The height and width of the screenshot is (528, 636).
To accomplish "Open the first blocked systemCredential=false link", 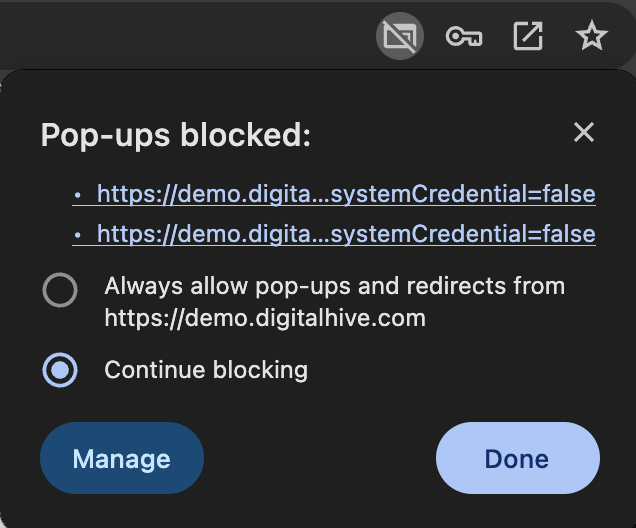I will pyautogui.click(x=346, y=194).
